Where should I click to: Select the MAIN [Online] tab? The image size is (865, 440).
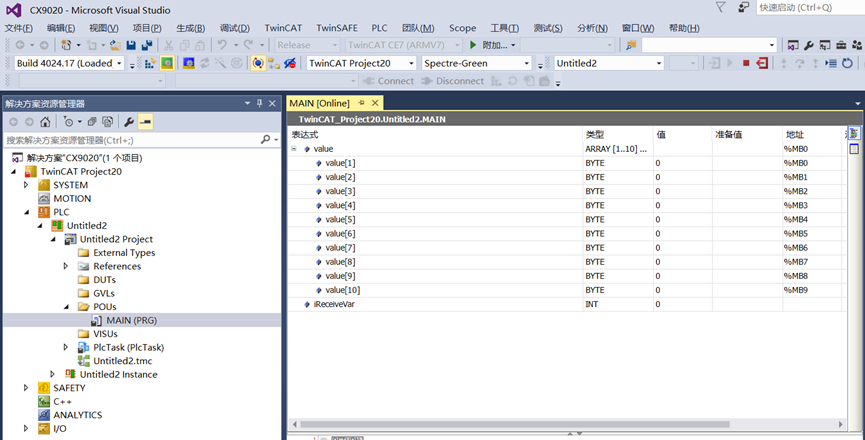tap(320, 103)
